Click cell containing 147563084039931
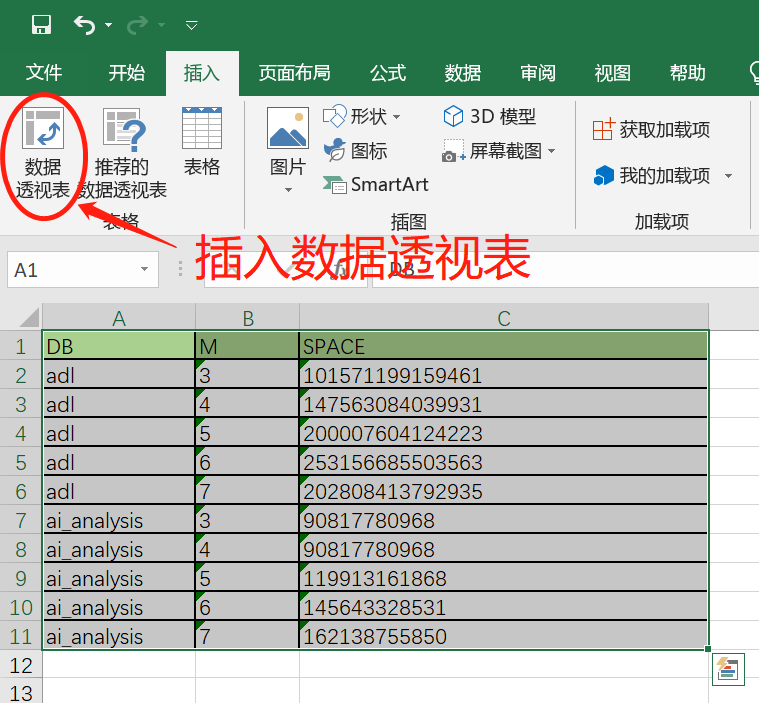 click(504, 404)
